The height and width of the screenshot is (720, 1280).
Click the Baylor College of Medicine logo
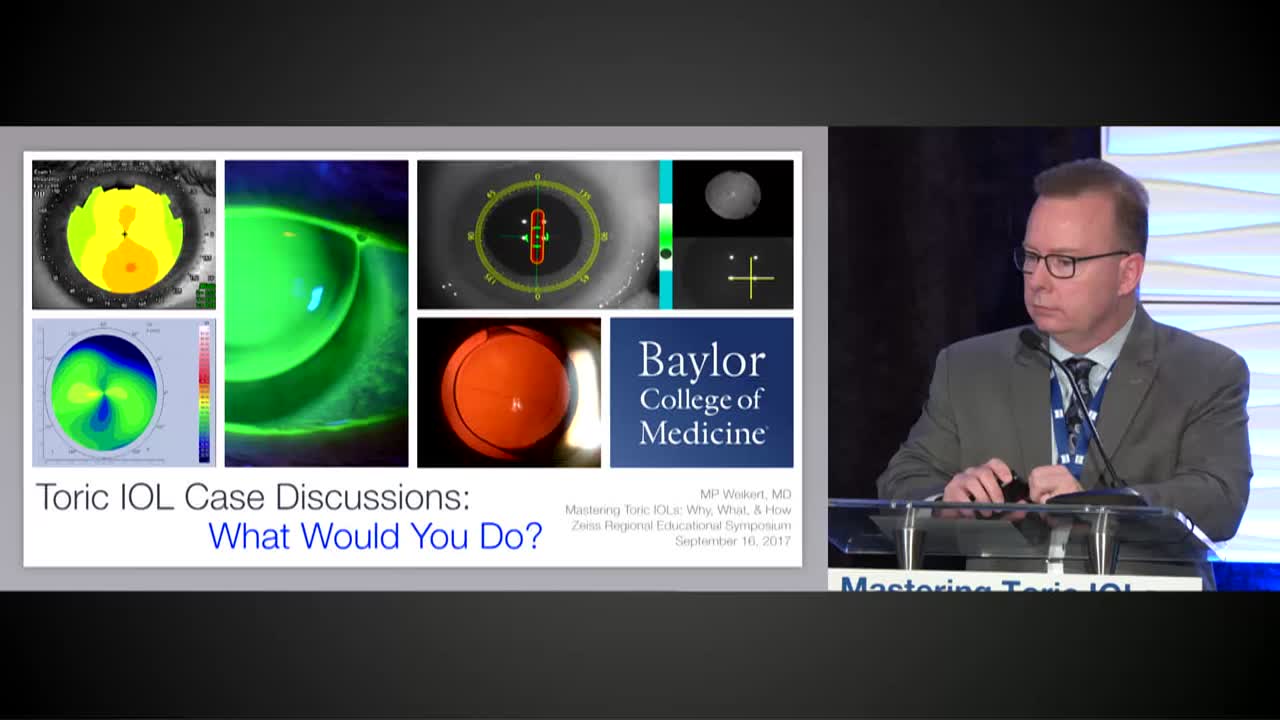click(x=701, y=392)
